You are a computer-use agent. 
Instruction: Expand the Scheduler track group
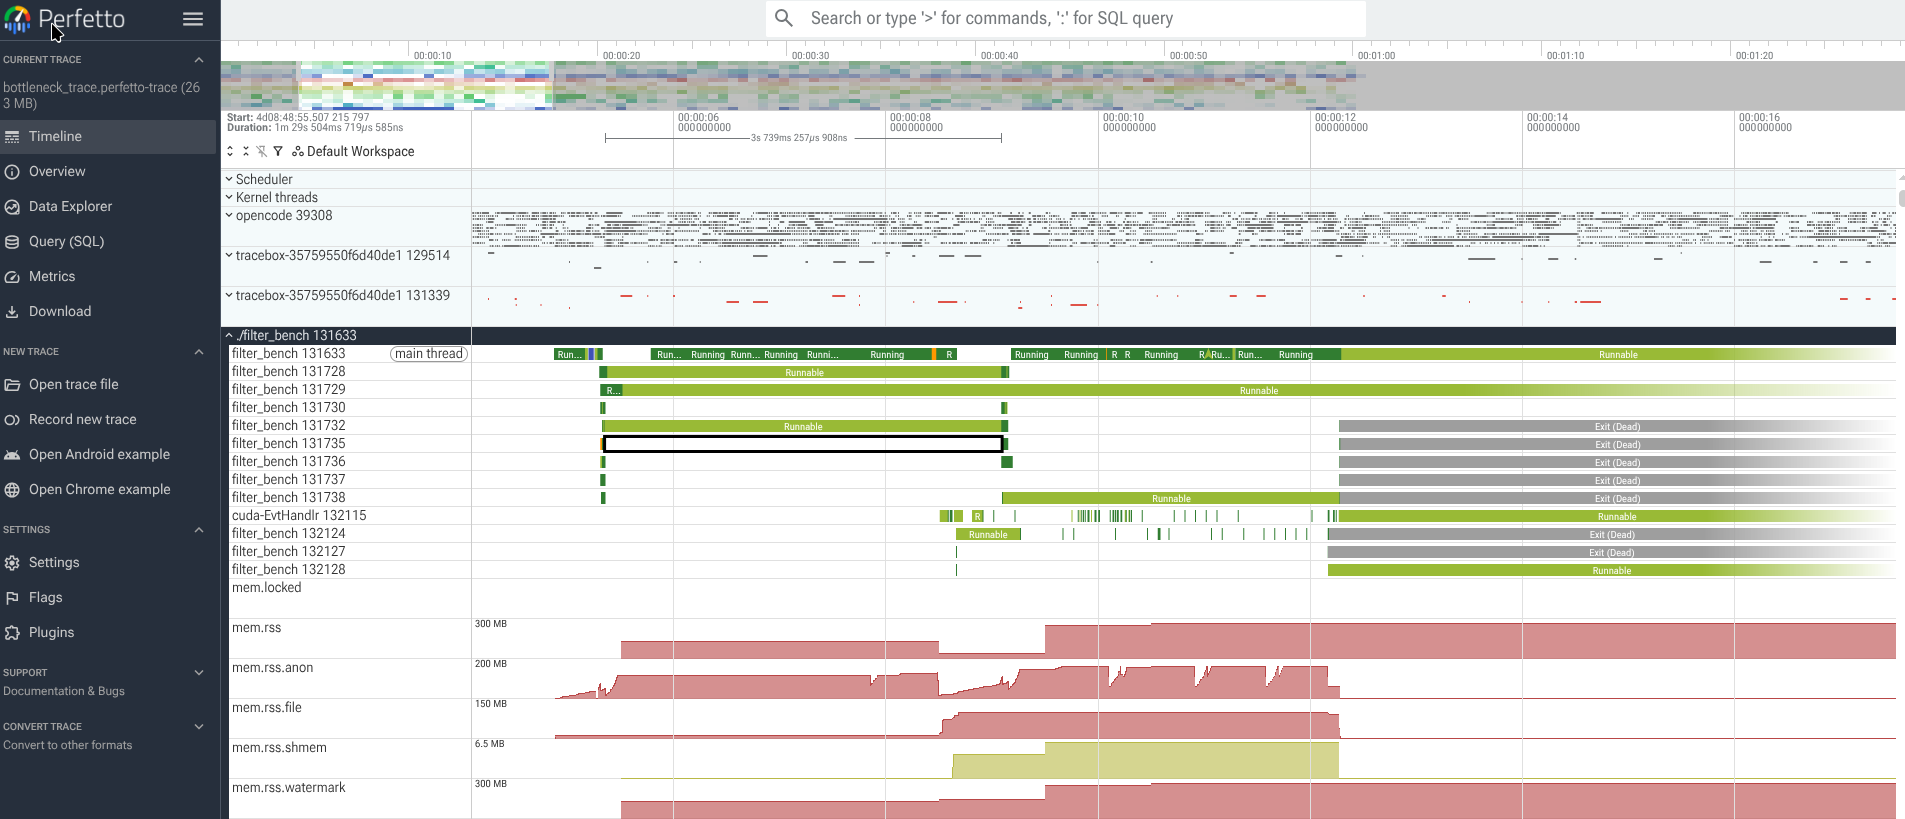[x=229, y=179]
